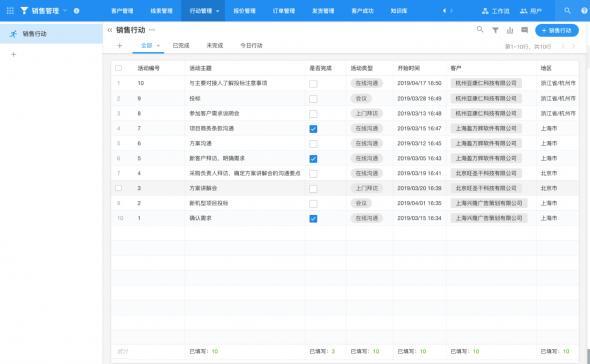Open the more options ellipsis by 销售行动
Screen dimensions: 590x364
click(x=152, y=30)
